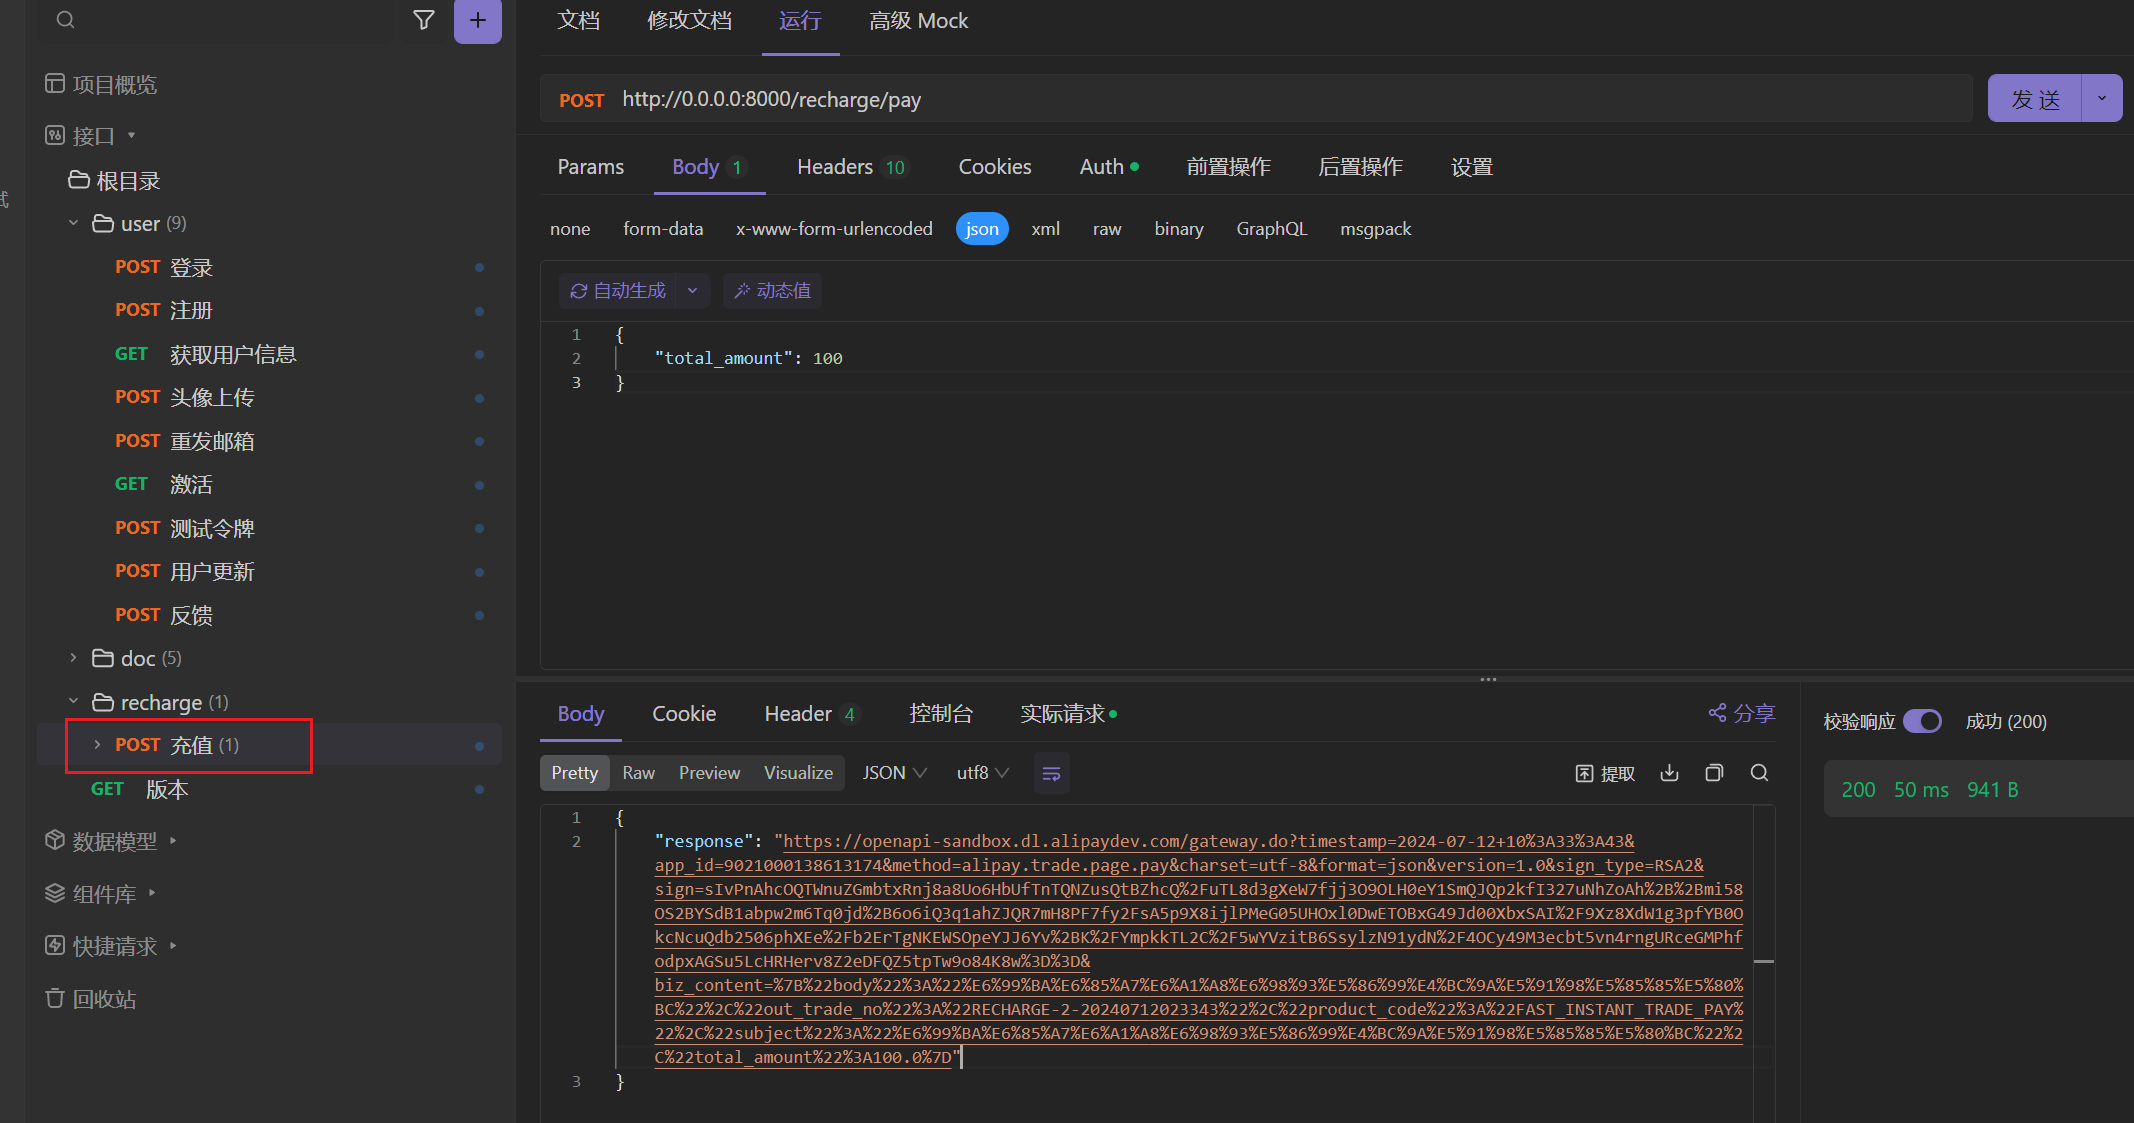Click the request URL input field

coord(1200,99)
